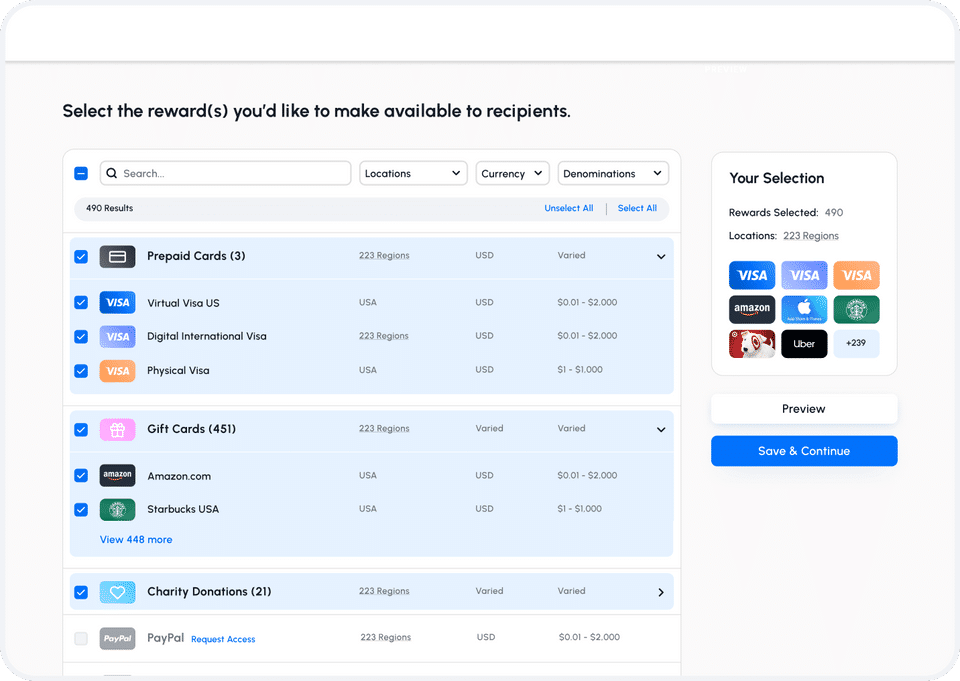The height and width of the screenshot is (681, 960).
Task: Collapse the Prepaid Cards category
Action: click(x=661, y=257)
